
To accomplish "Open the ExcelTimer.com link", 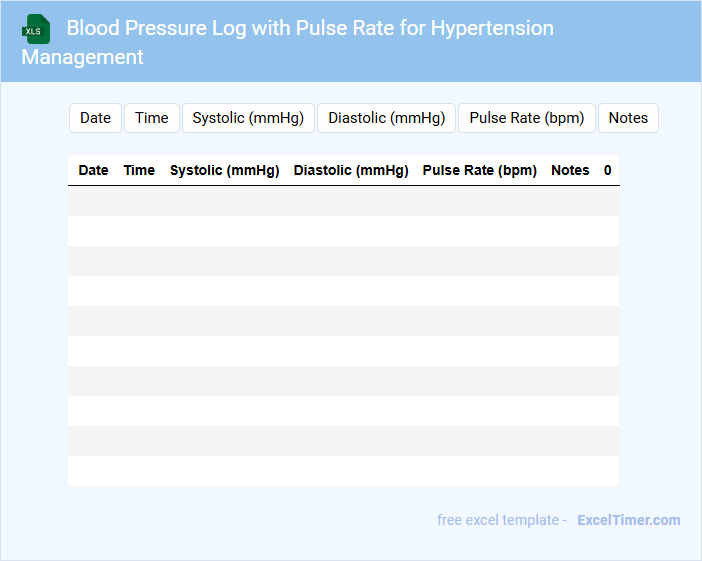I will tap(628, 520).
